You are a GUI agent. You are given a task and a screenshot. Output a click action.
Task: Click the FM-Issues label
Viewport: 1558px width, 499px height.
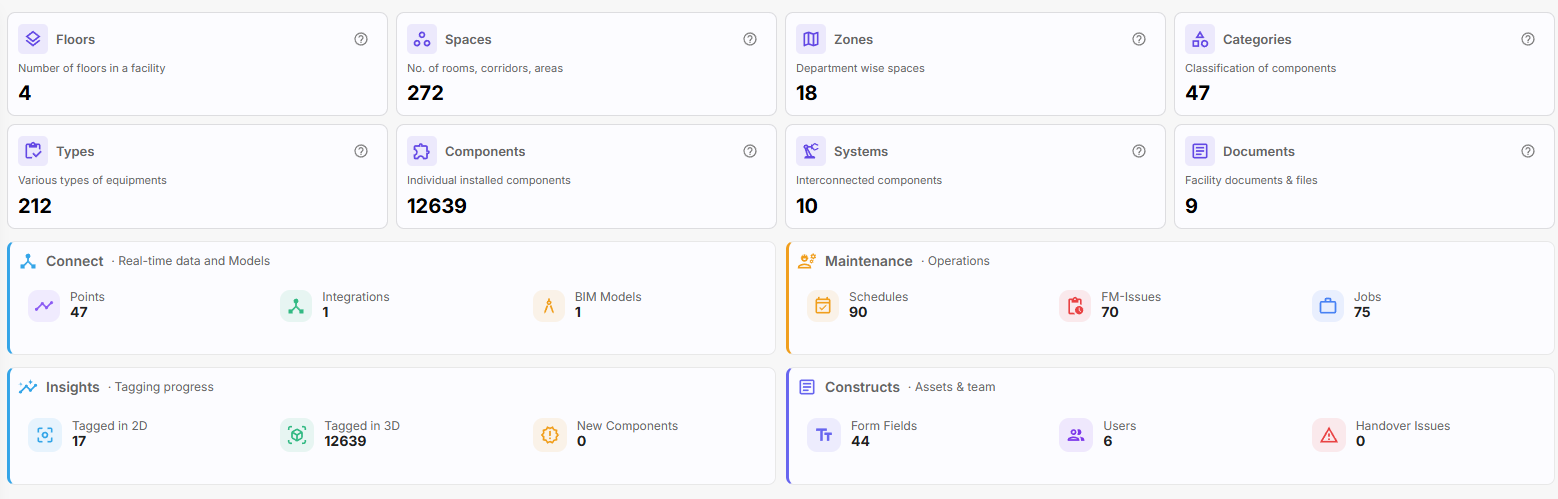pyautogui.click(x=1131, y=297)
